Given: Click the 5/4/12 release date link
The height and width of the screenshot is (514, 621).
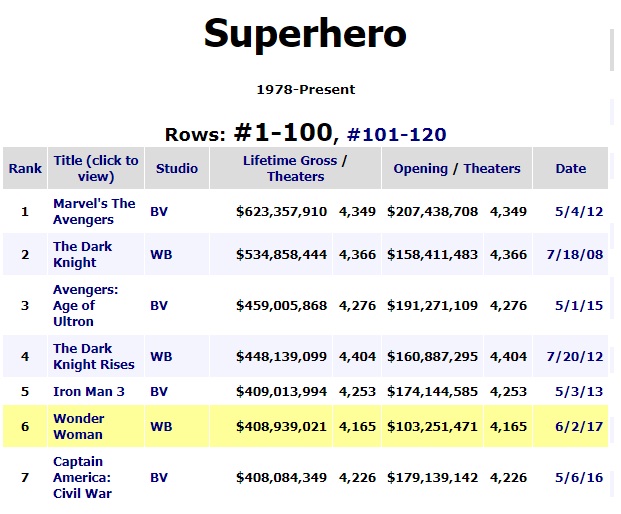Looking at the screenshot, I should [586, 212].
